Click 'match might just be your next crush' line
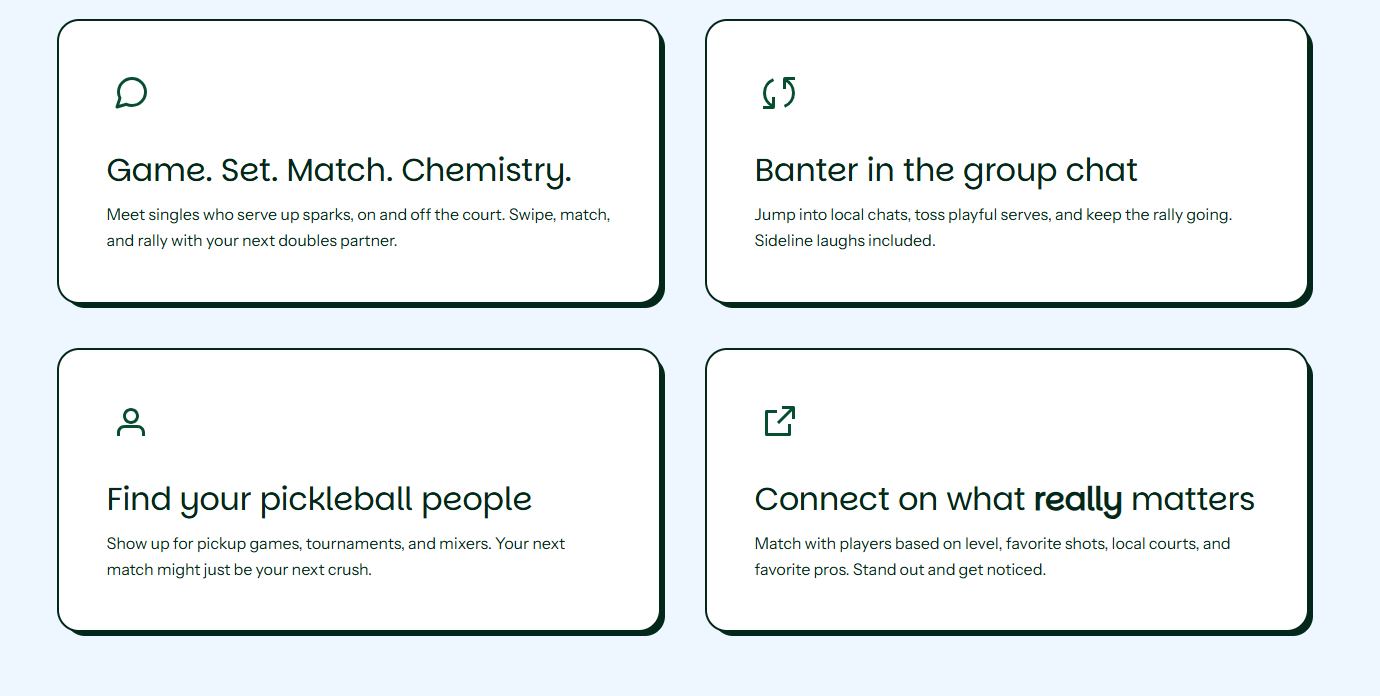 tap(239, 570)
